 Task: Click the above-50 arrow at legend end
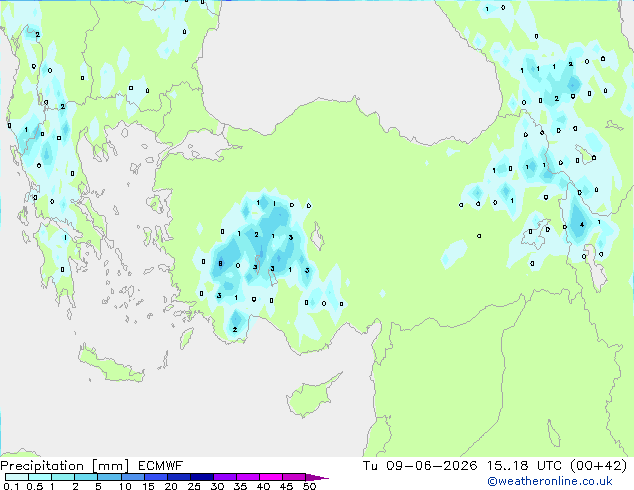click(317, 477)
